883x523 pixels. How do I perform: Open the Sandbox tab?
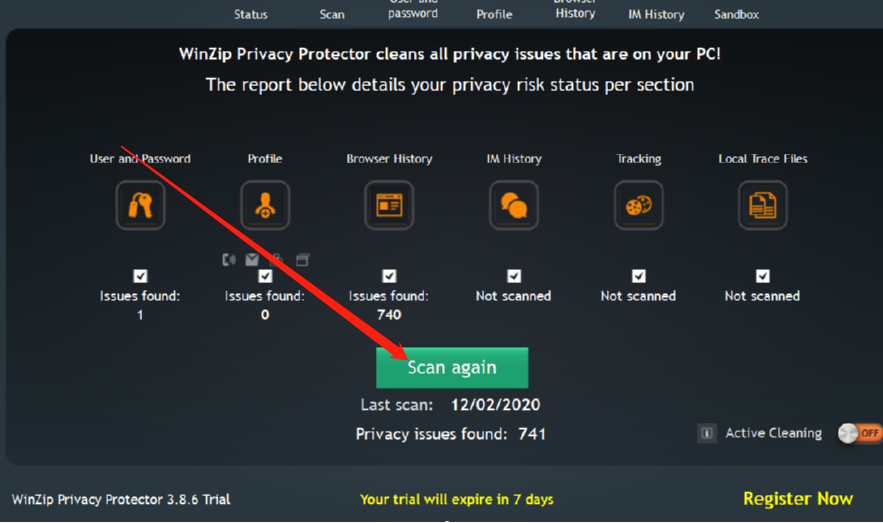736,15
